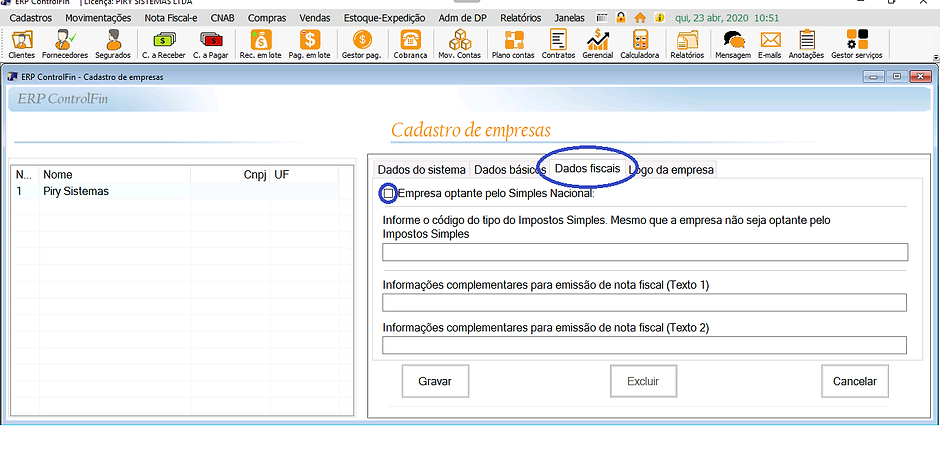Image resolution: width=940 pixels, height=450 pixels.
Task: Open Gestor pag. icon
Action: (x=361, y=45)
